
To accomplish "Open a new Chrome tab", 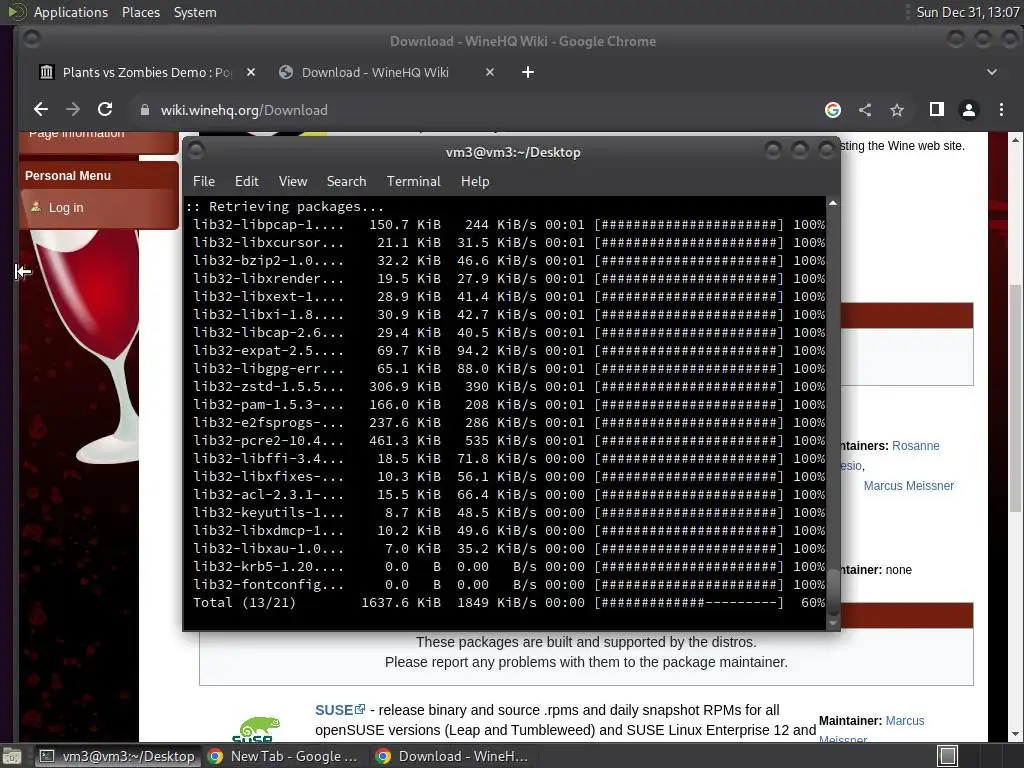I will pyautogui.click(x=528, y=72).
